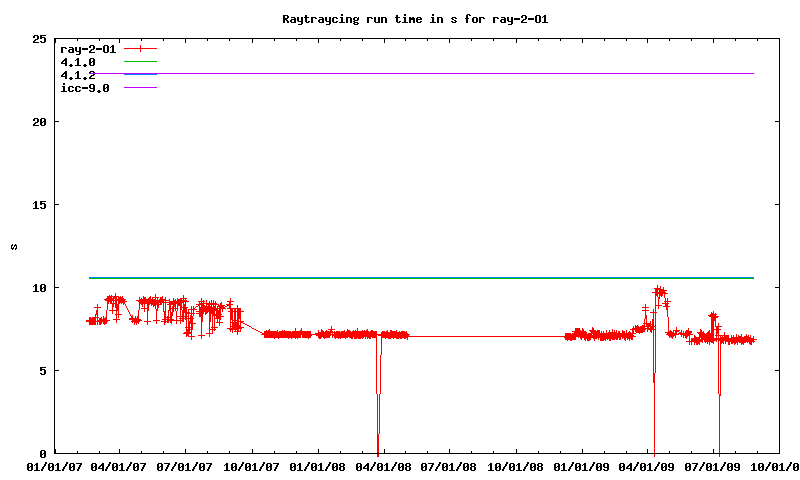The height and width of the screenshot is (480, 800).
Task: Select the y-axis tick label '15'
Action: point(39,205)
